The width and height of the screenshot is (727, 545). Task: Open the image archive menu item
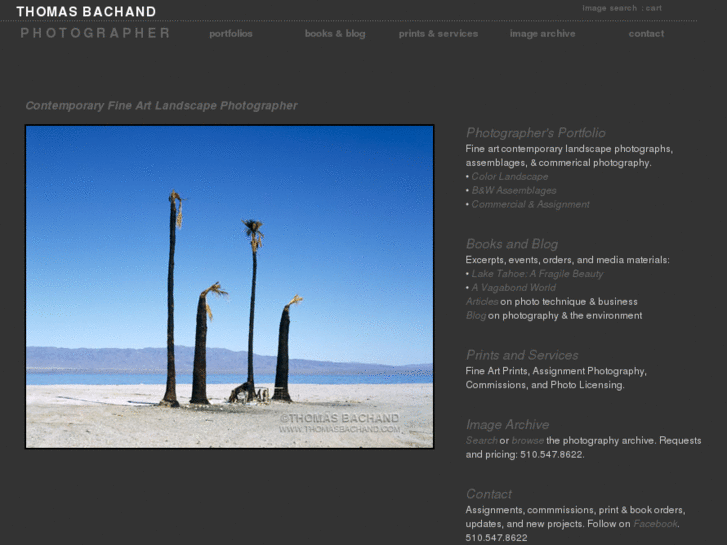542,34
